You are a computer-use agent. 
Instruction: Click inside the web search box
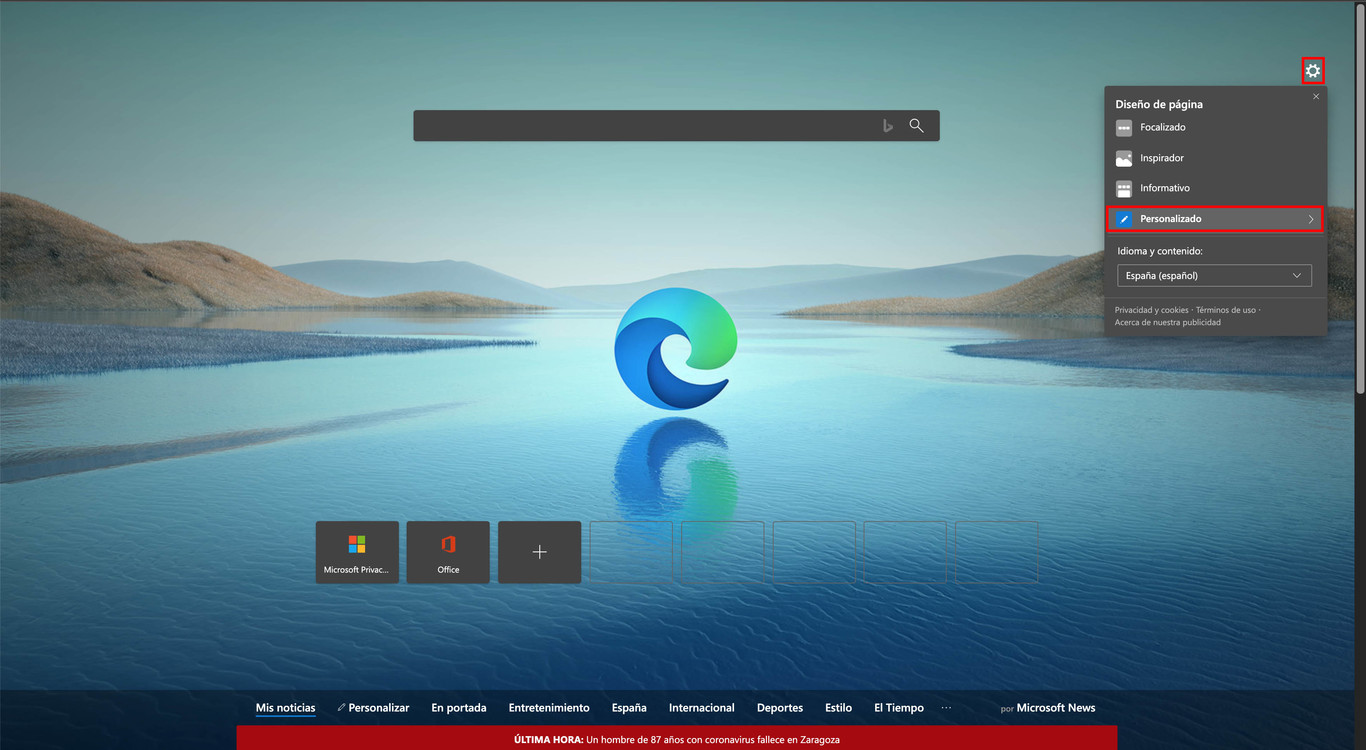[640, 126]
